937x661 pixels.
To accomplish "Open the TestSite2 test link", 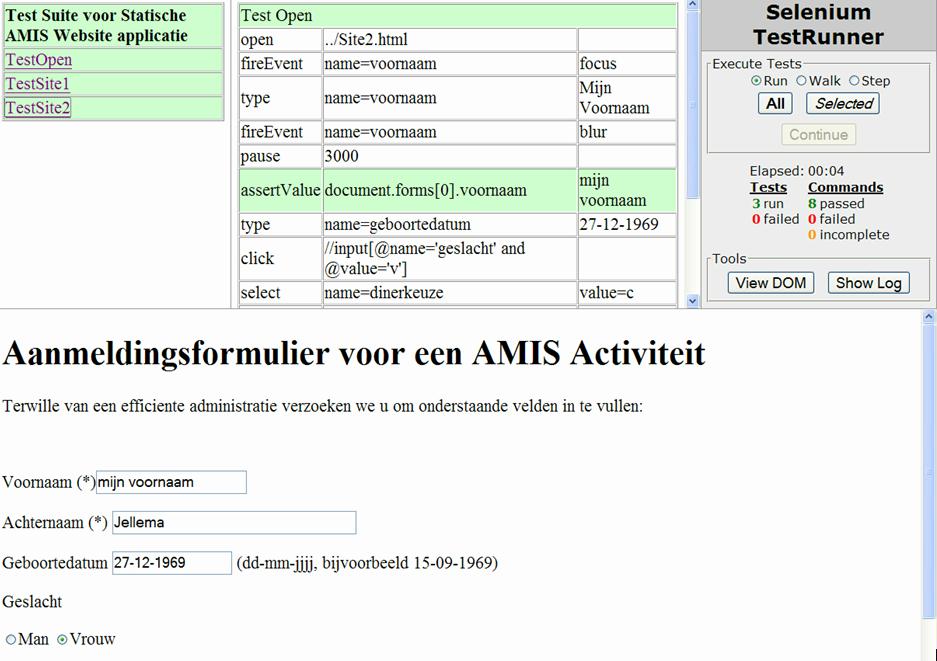I will click(x=38, y=108).
